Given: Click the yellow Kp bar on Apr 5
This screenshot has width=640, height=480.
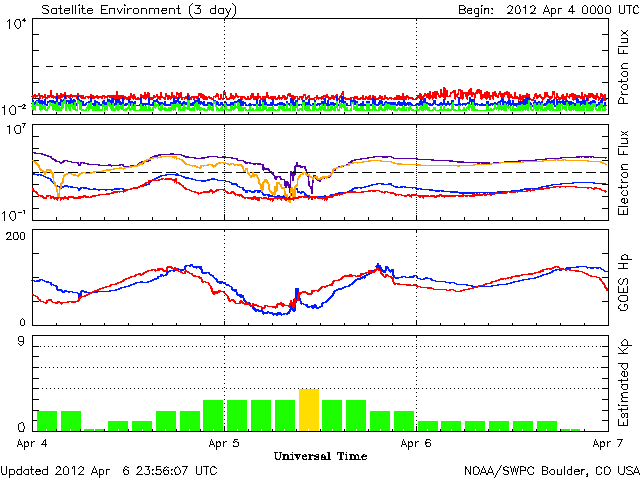Looking at the screenshot, I should point(309,410).
